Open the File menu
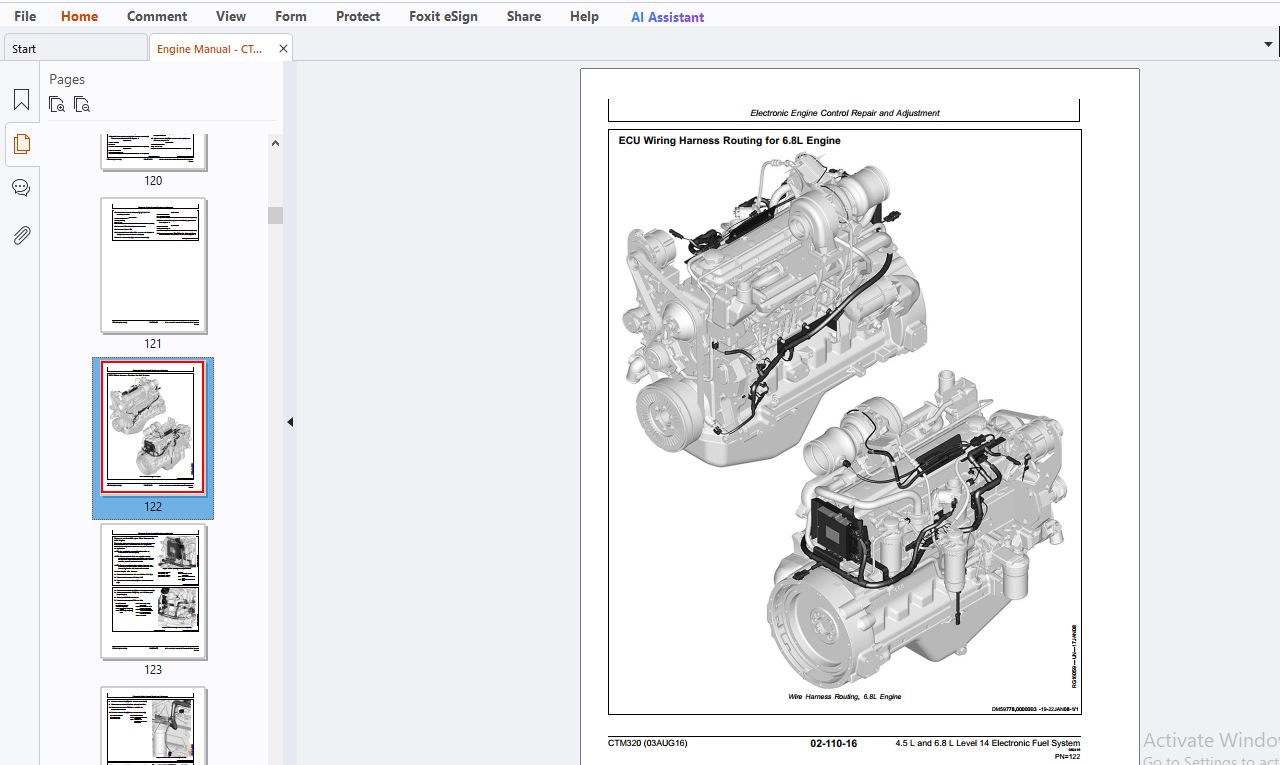This screenshot has width=1280, height=765. click(25, 16)
